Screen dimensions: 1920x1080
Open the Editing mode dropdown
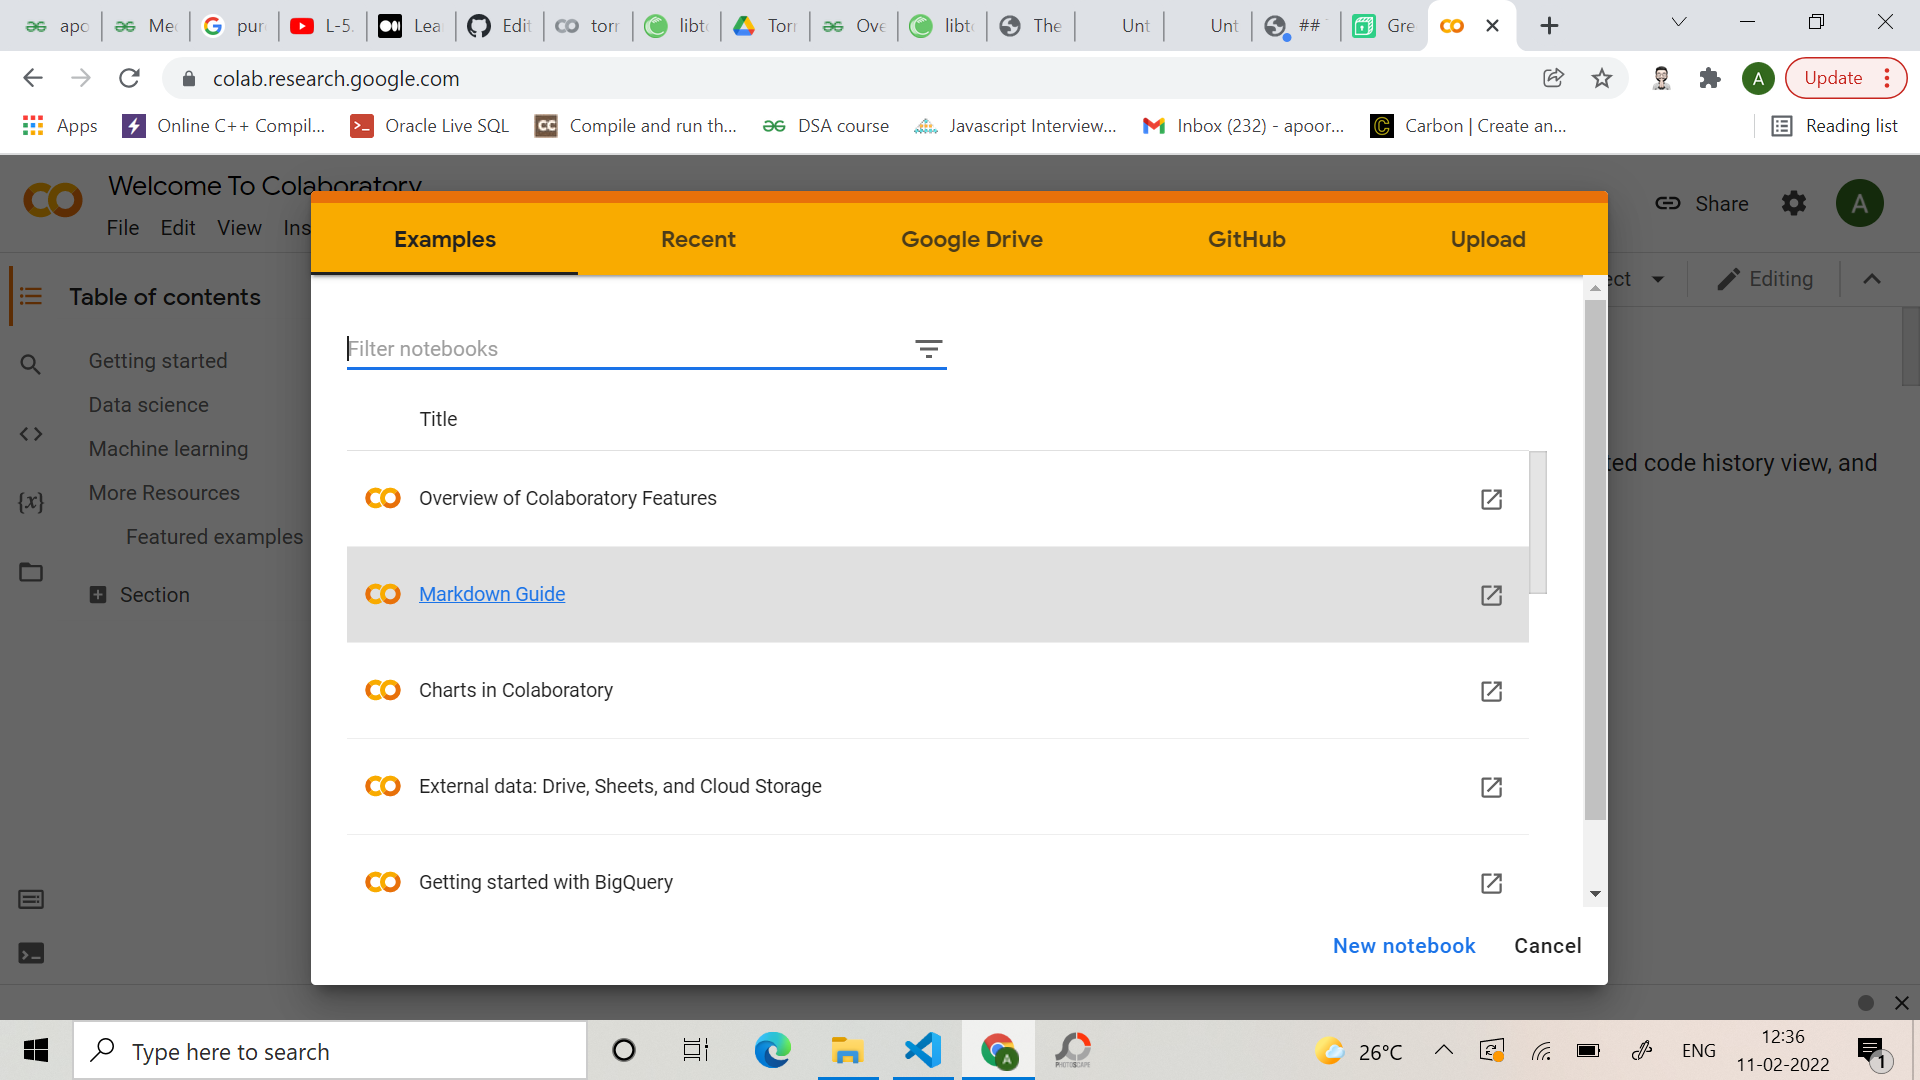tap(1765, 279)
